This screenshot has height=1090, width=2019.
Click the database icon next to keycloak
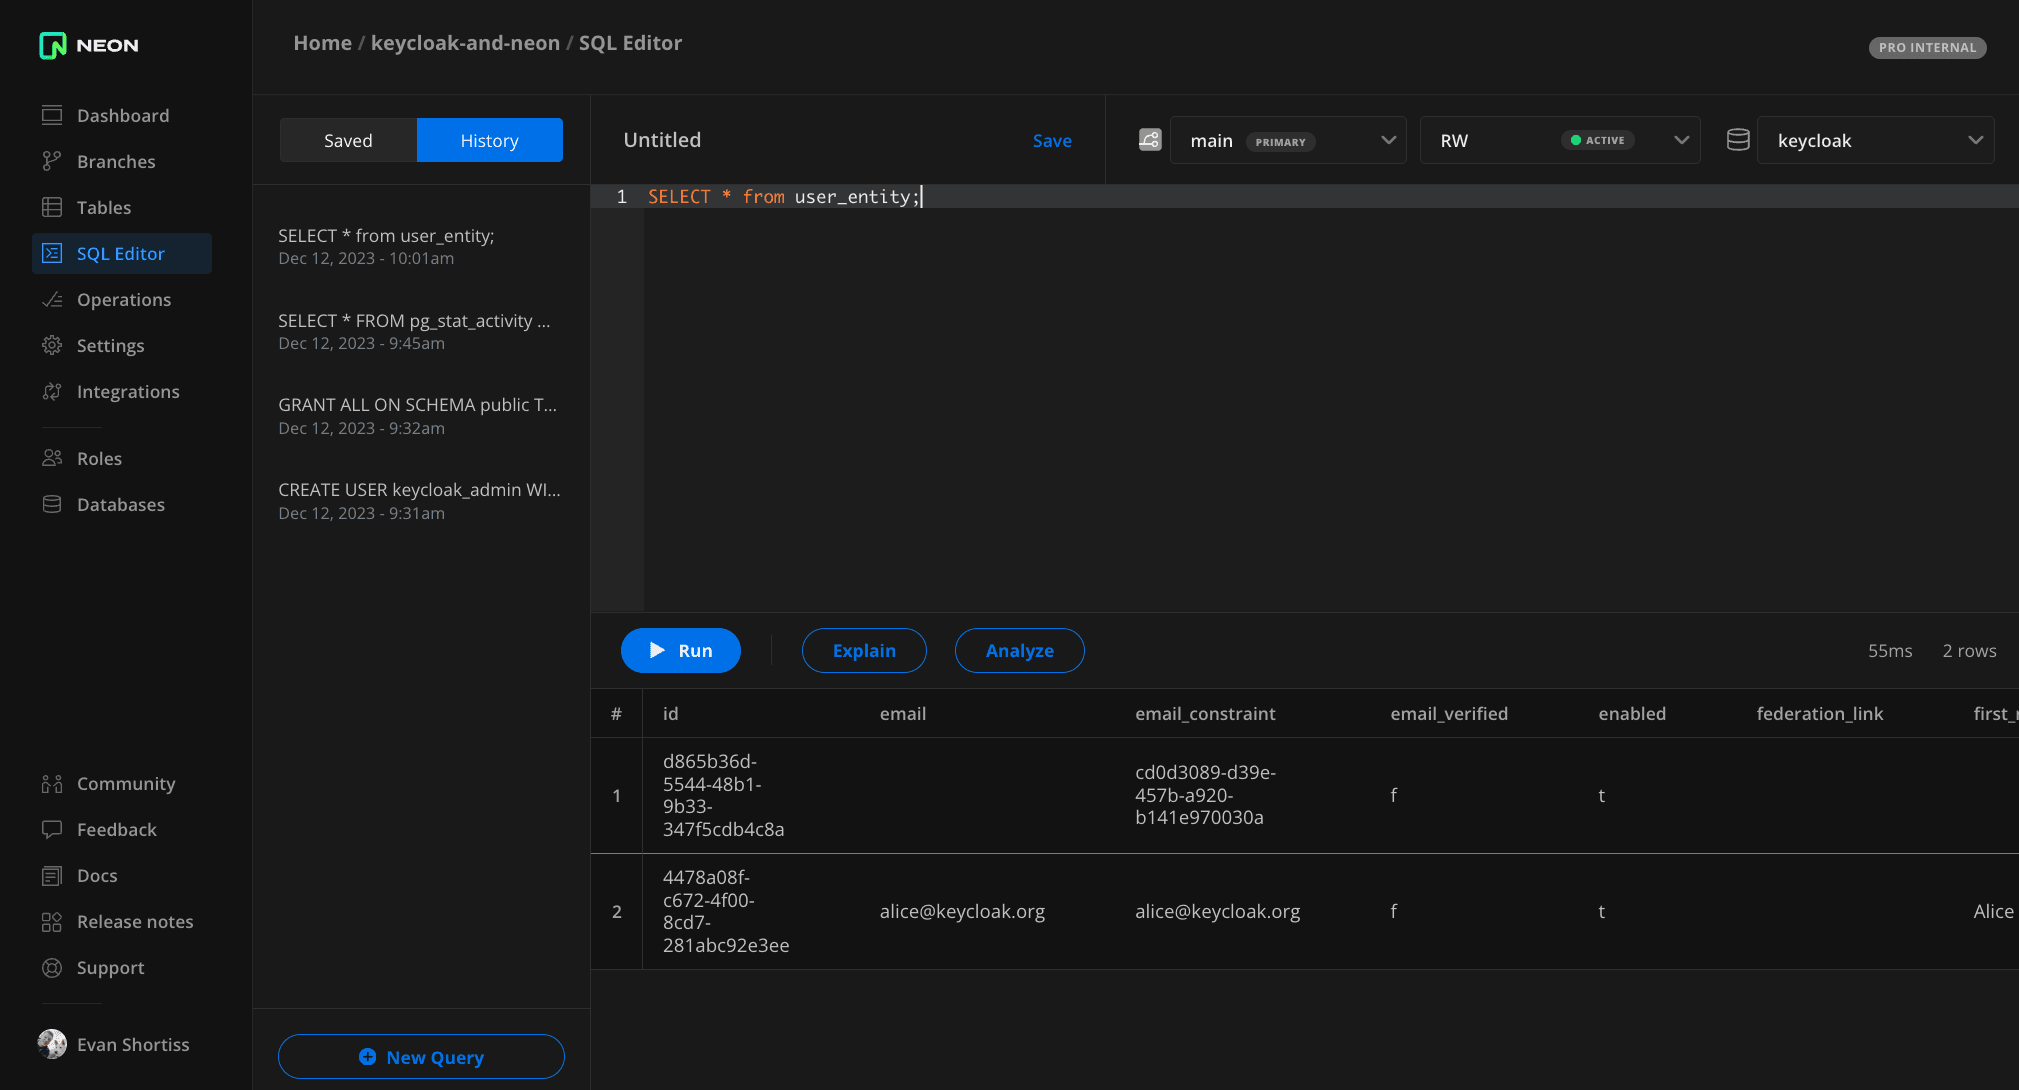click(1738, 140)
